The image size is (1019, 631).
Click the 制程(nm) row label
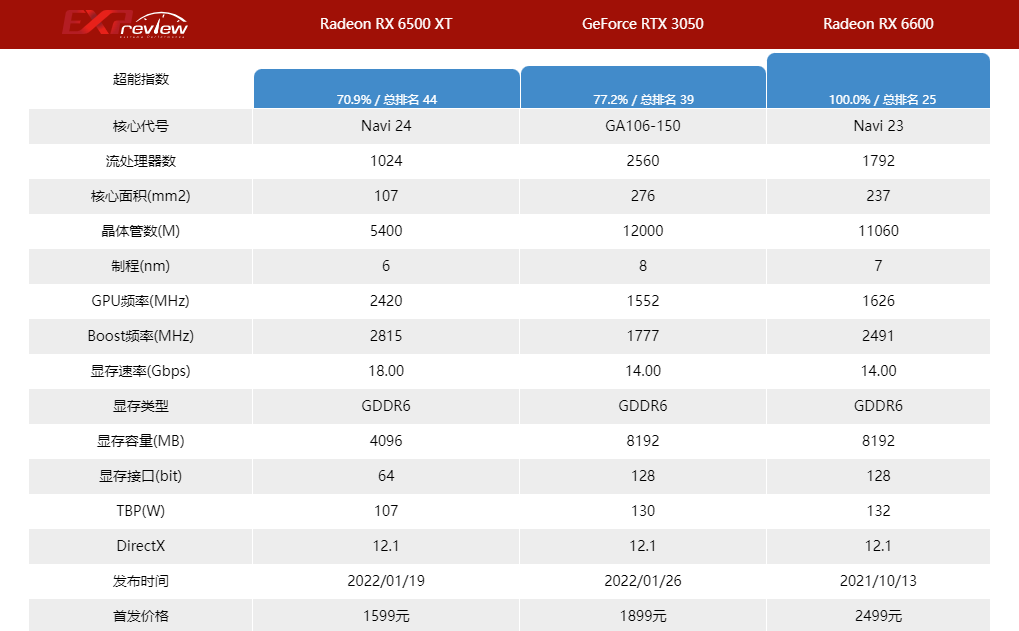point(140,266)
